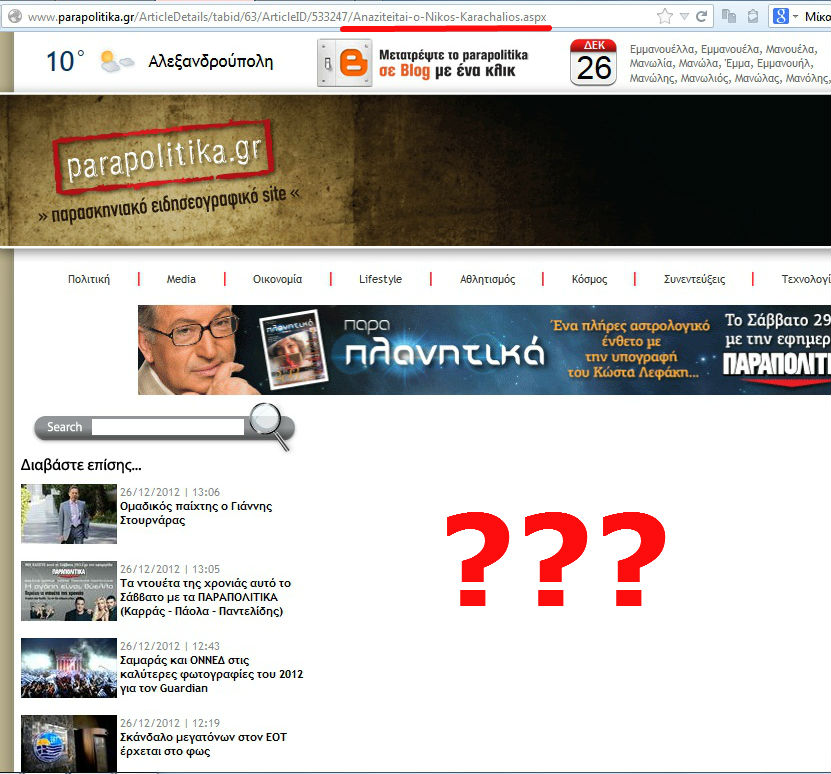Click the name-day list starting with Εμμανουέλλα
Viewport: 831px width, 774px height.
[729, 64]
